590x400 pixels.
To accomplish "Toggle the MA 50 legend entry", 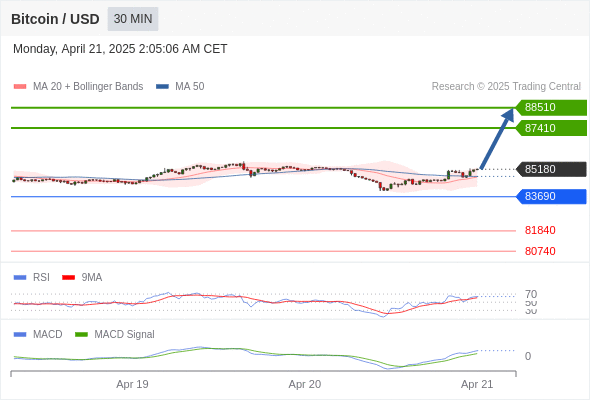I will (180, 87).
